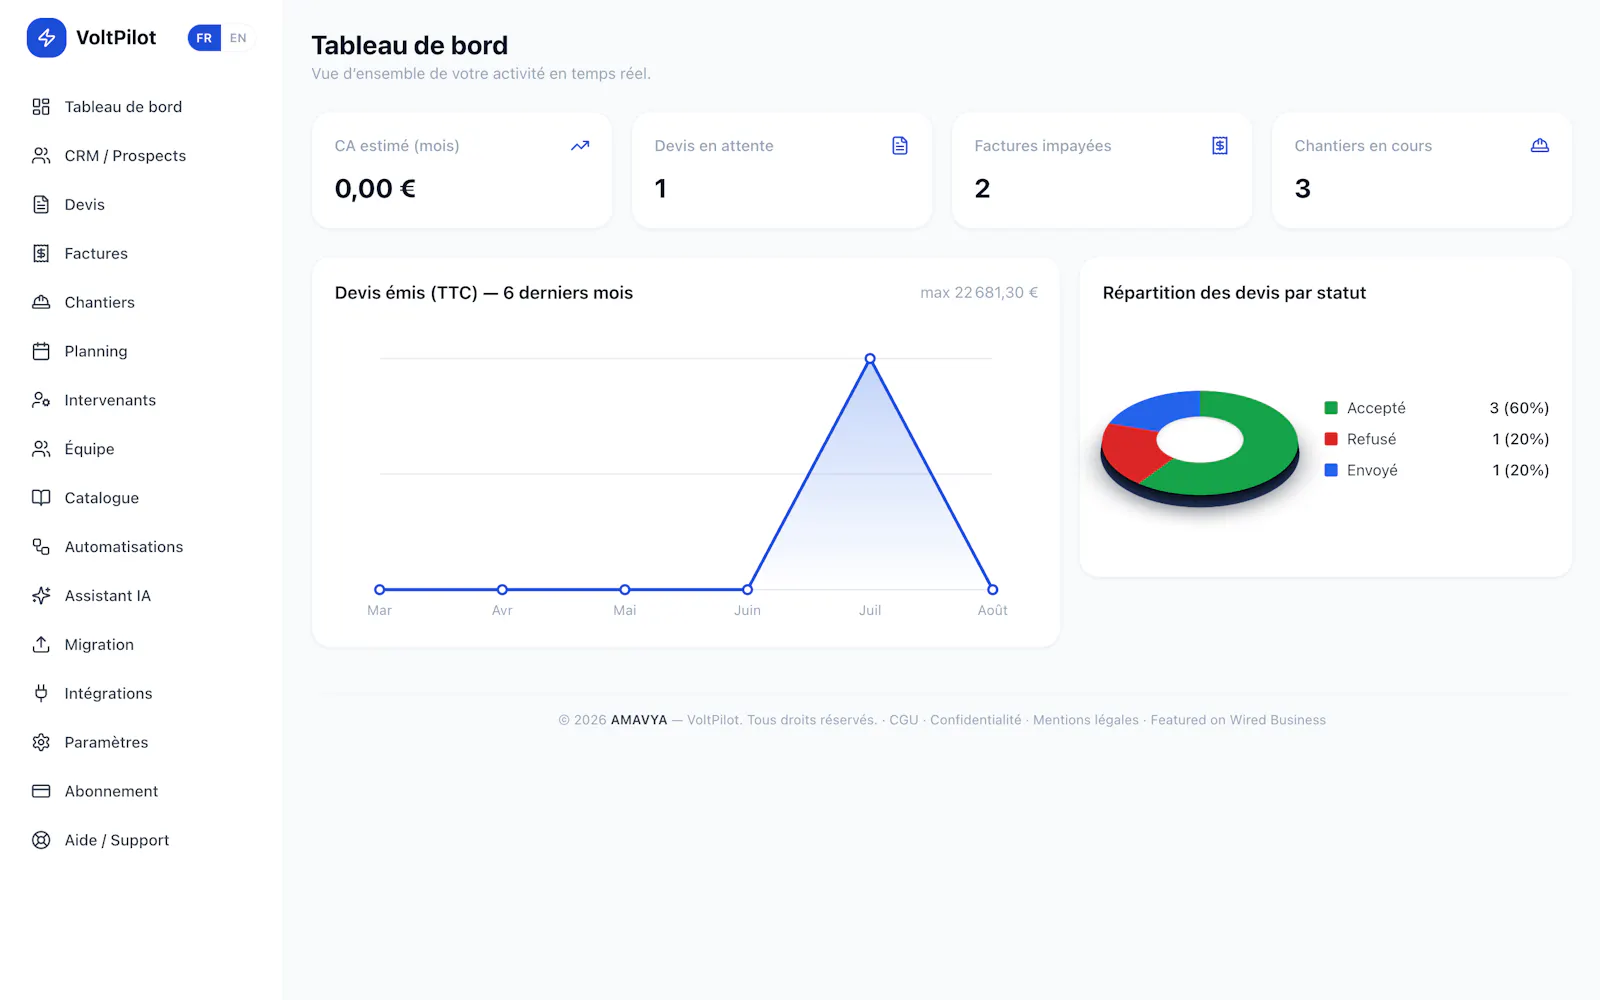The width and height of the screenshot is (1600, 1000).
Task: Click the VoltPilot lightning bolt logo
Action: coord(46,38)
